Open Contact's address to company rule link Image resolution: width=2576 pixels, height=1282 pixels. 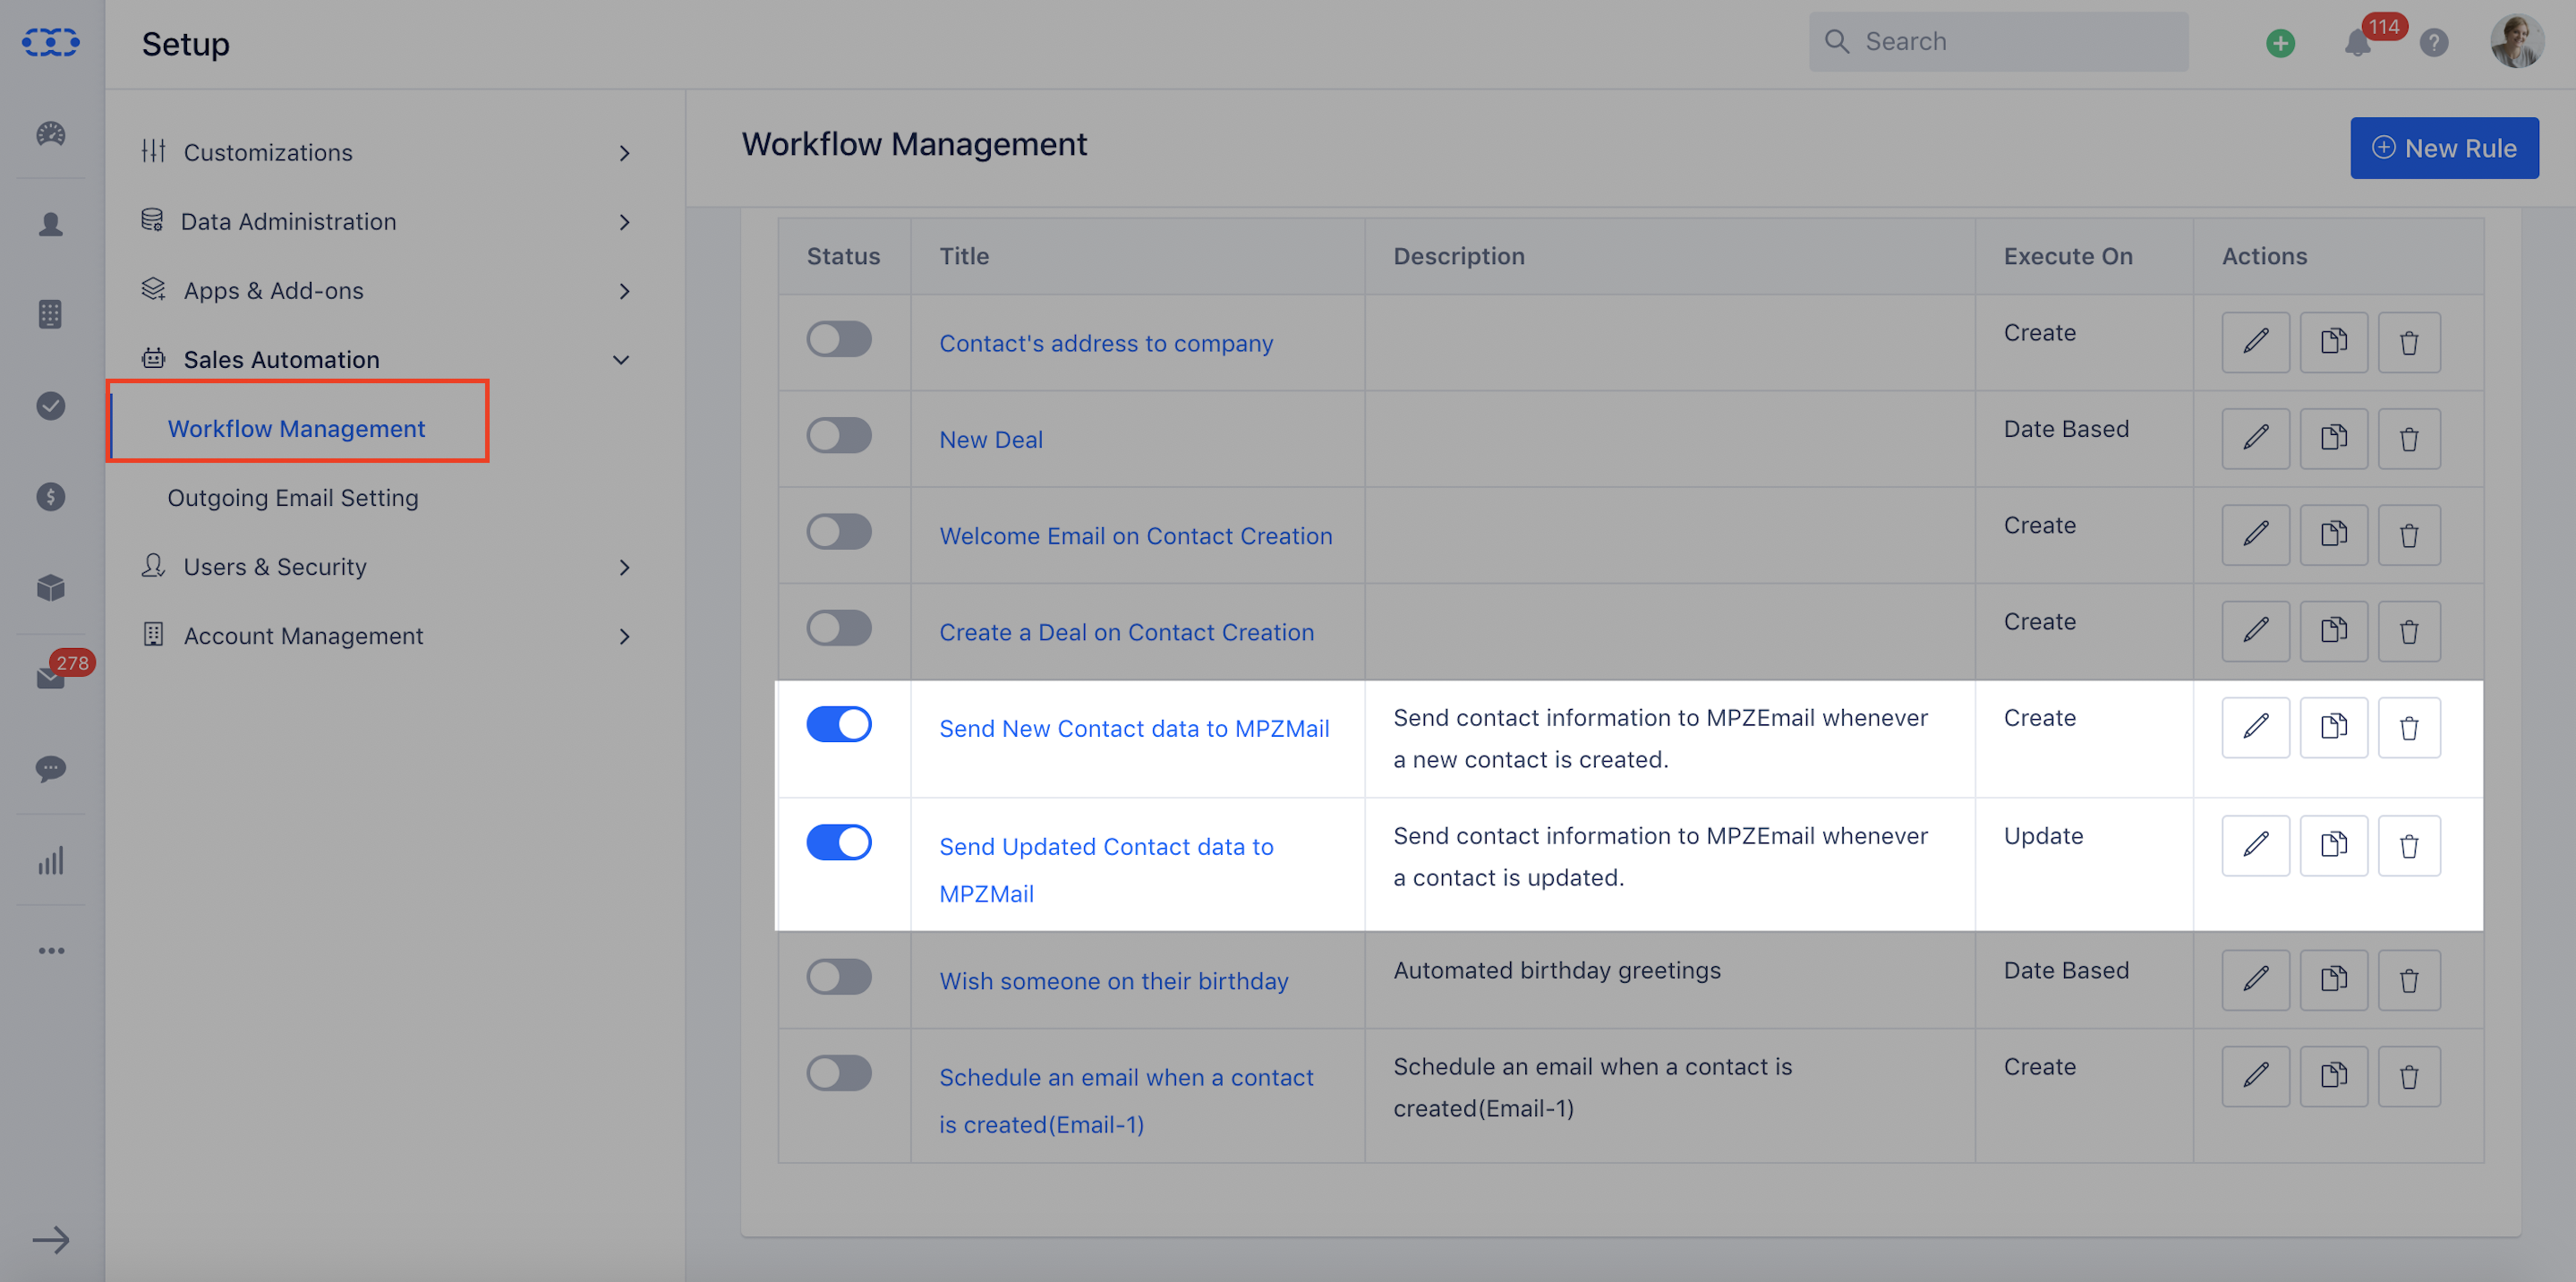click(1105, 343)
